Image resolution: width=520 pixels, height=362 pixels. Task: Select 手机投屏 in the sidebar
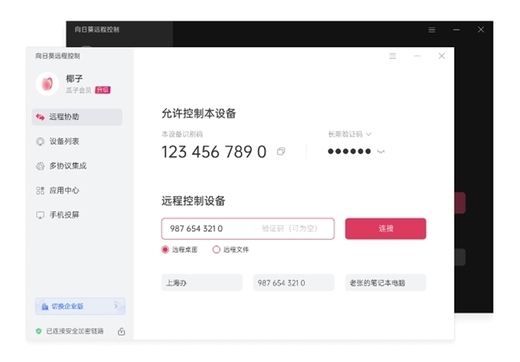(x=58, y=215)
